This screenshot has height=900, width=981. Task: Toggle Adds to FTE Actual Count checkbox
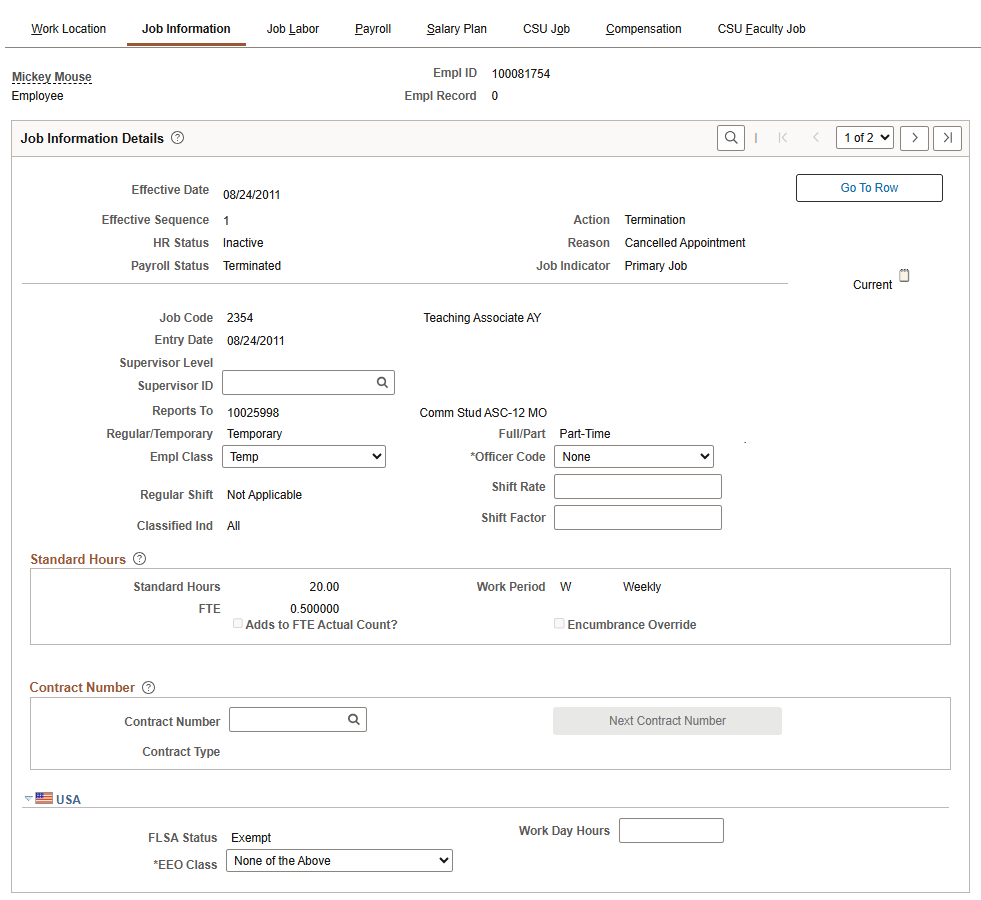point(238,624)
